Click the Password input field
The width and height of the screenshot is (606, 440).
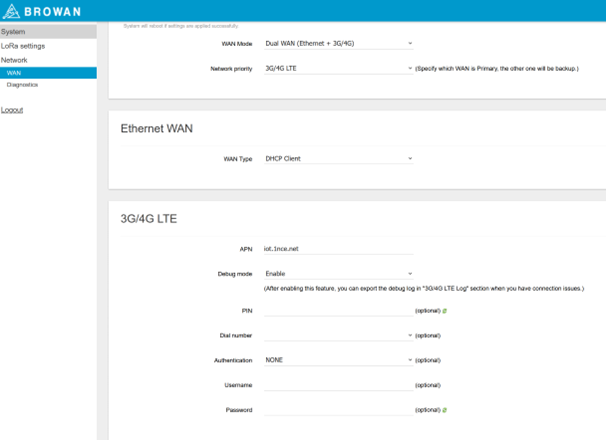tap(339, 410)
